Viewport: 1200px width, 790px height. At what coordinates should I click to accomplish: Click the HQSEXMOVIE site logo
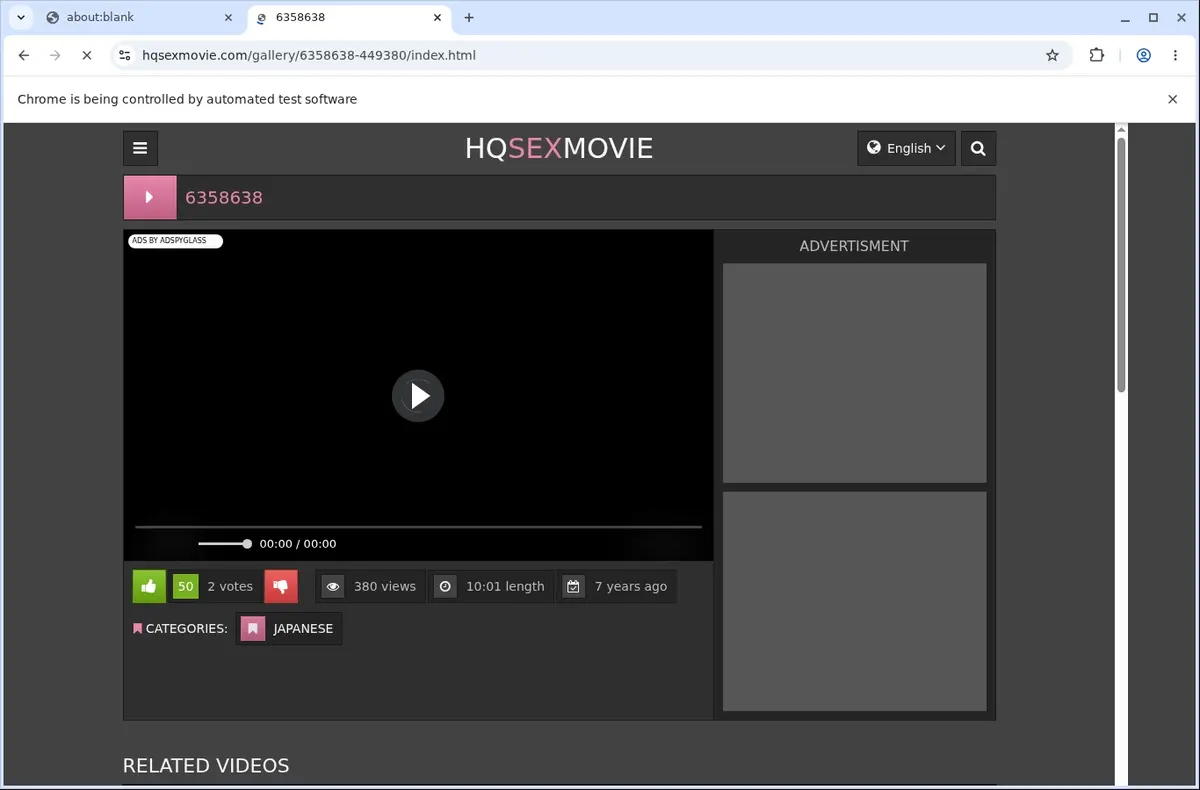click(559, 148)
